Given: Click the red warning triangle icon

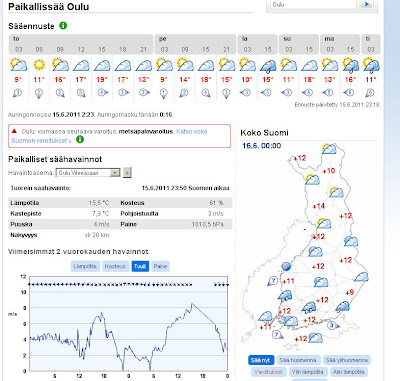Looking at the screenshot, I should tap(14, 131).
